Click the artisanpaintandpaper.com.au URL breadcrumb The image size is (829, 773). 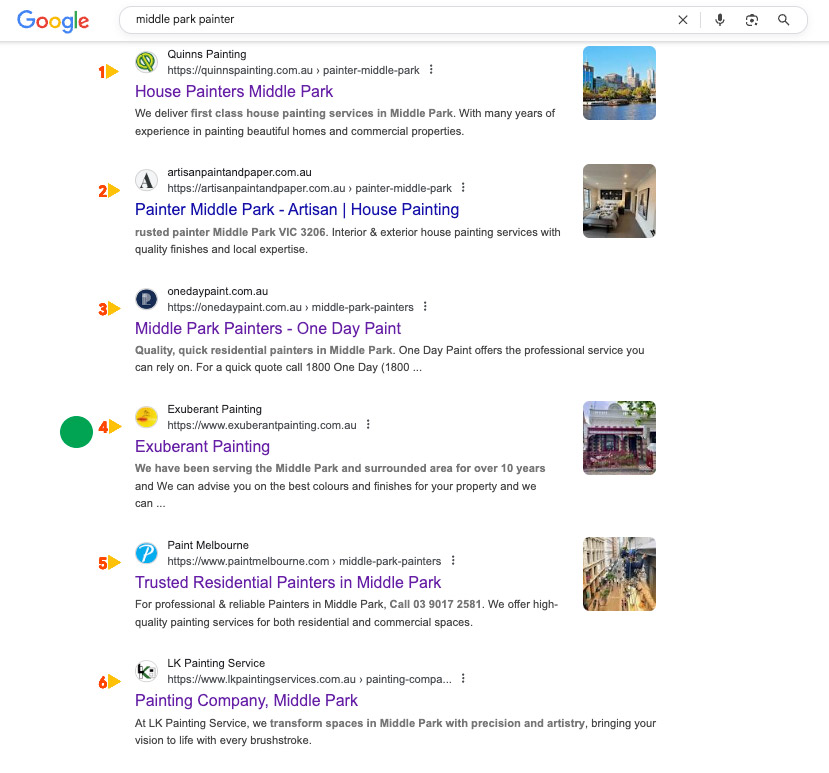(x=309, y=188)
